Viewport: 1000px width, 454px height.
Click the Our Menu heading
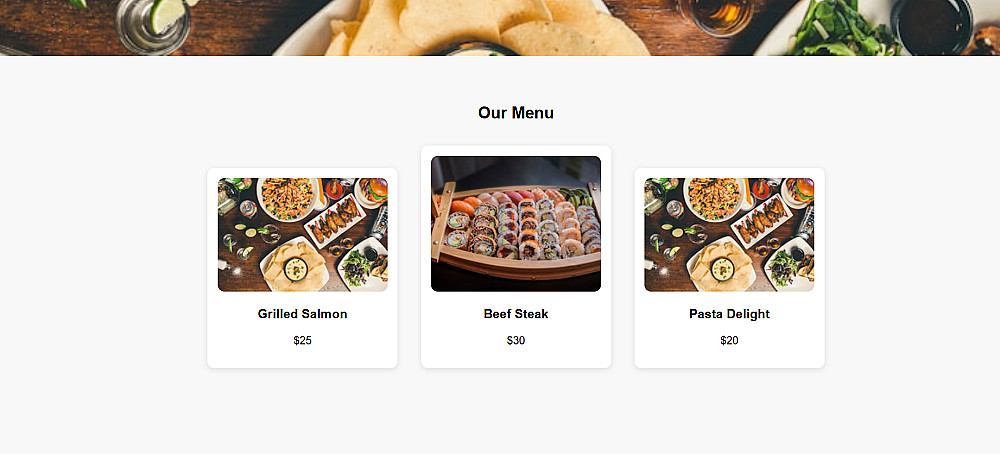pos(516,113)
